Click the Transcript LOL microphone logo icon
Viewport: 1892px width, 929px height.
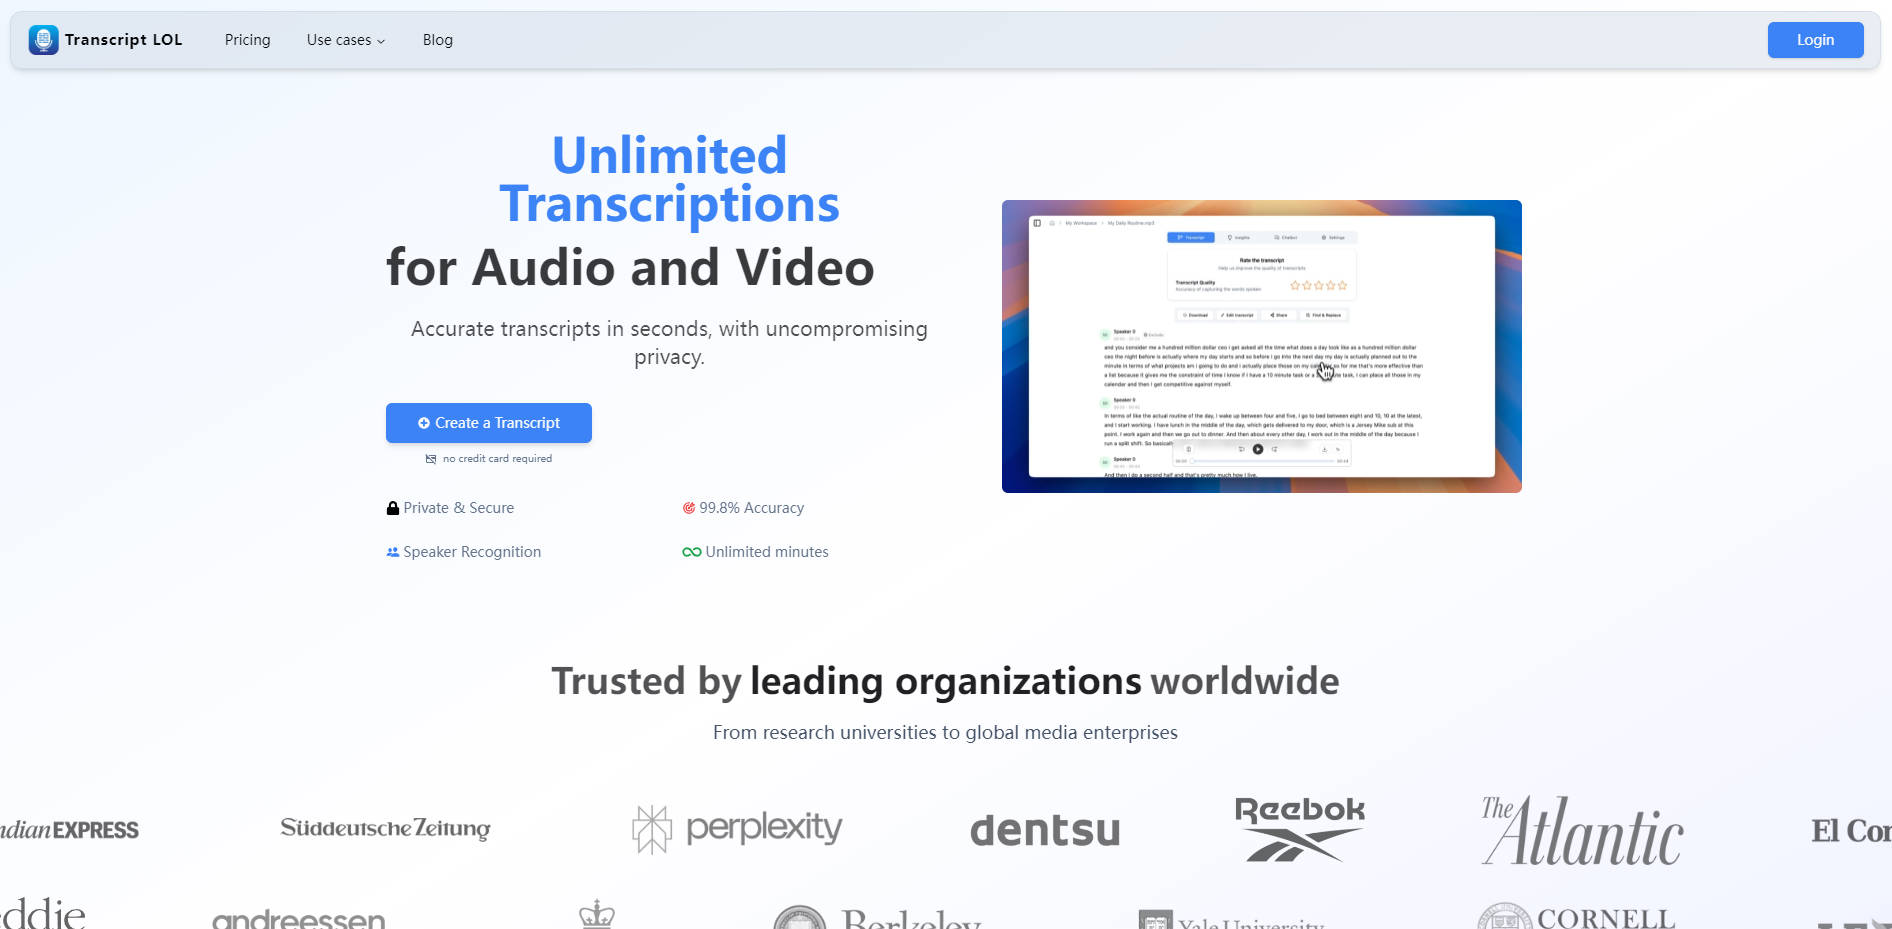coord(43,40)
